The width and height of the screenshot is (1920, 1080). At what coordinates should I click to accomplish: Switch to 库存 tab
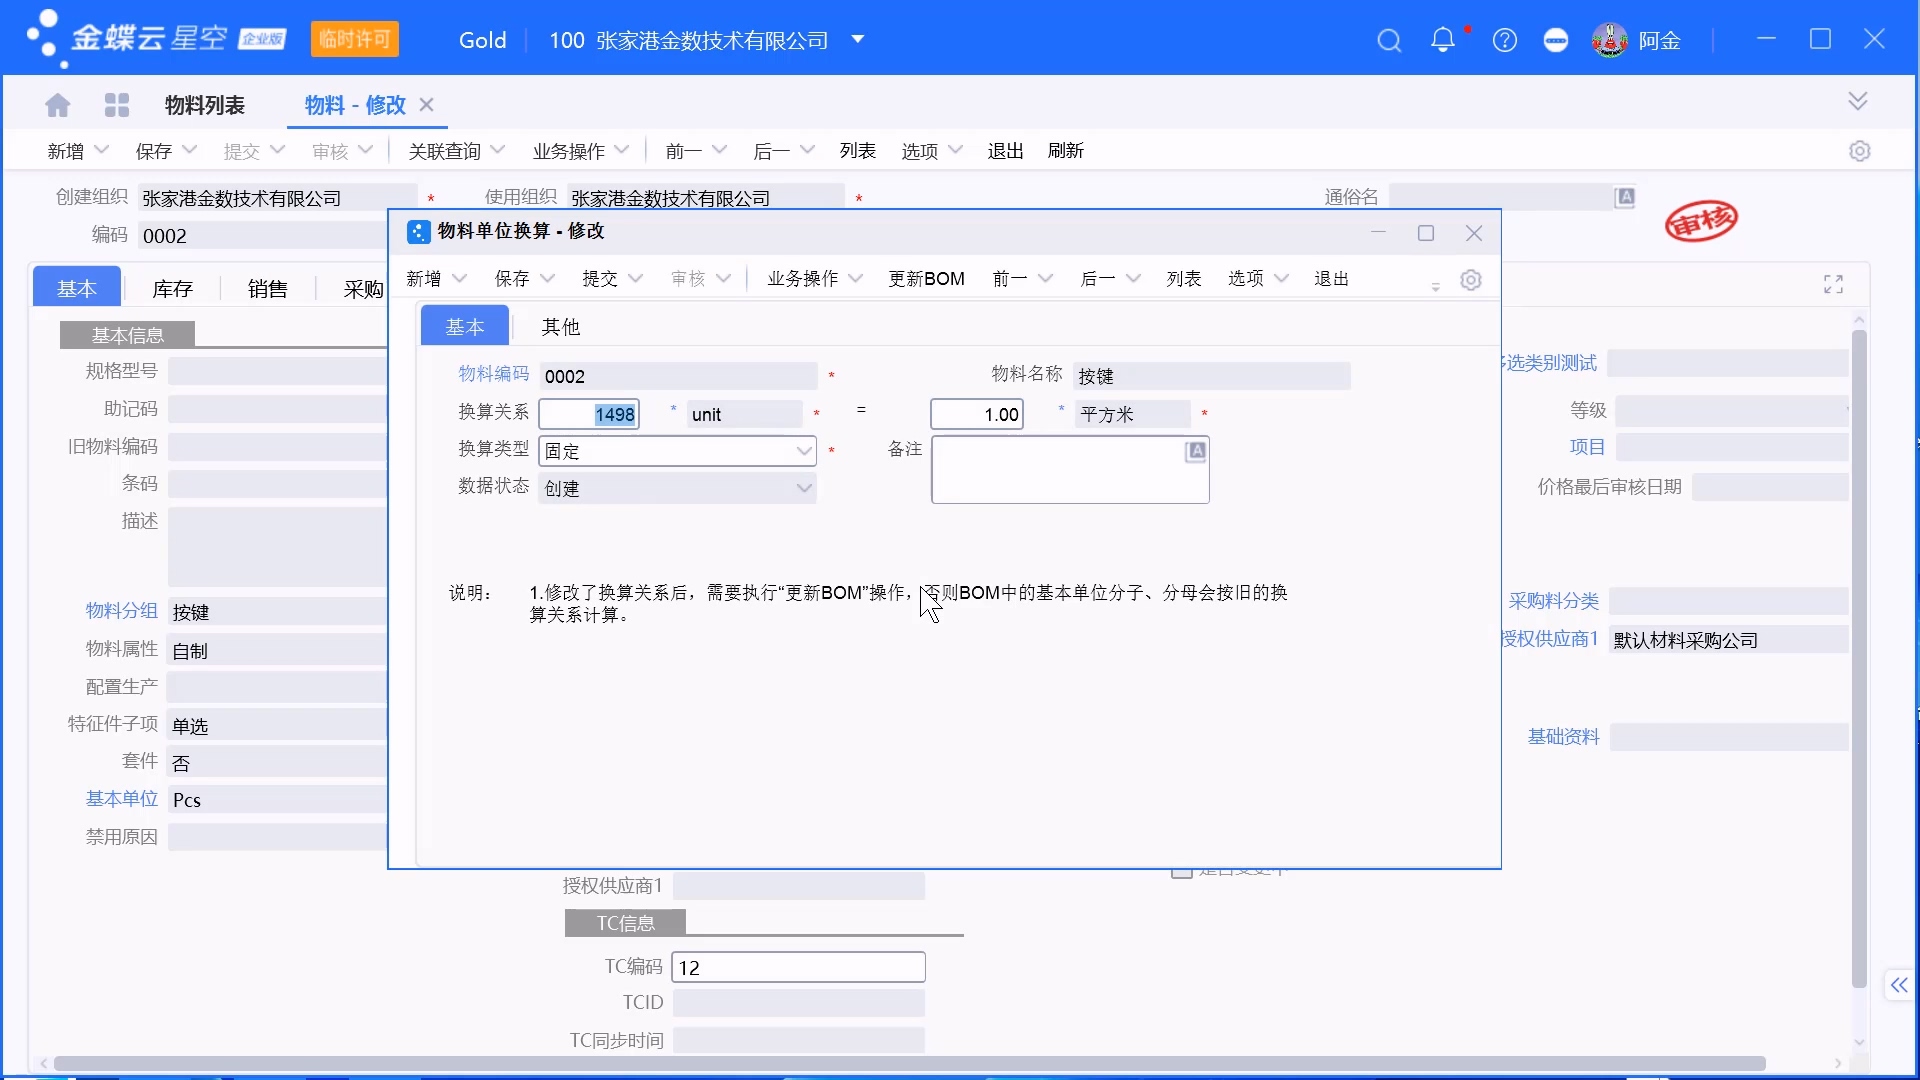[x=172, y=289]
